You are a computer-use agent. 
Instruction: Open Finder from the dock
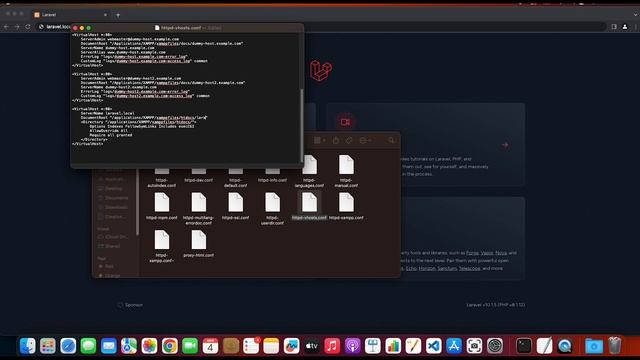(27, 346)
